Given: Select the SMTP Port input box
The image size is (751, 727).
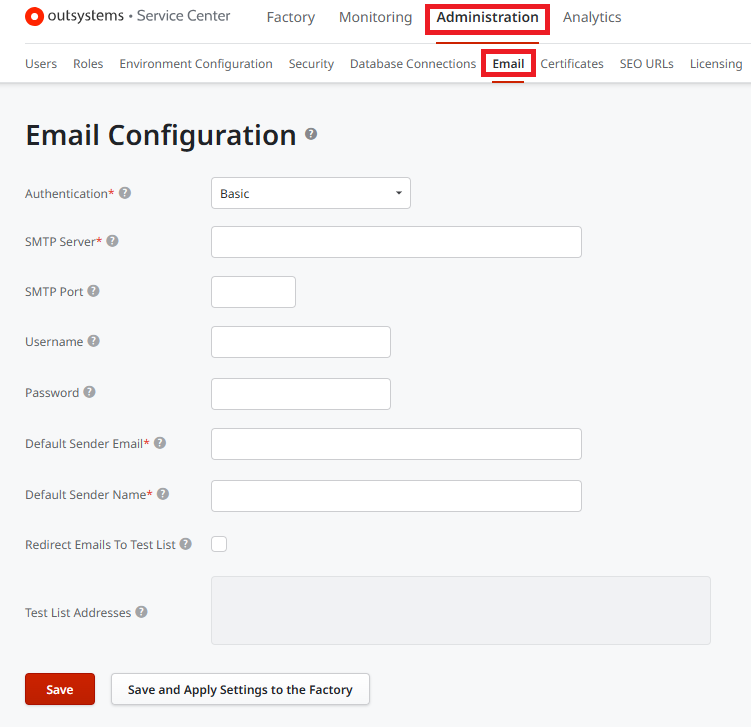Looking at the screenshot, I should pyautogui.click(x=253, y=292).
